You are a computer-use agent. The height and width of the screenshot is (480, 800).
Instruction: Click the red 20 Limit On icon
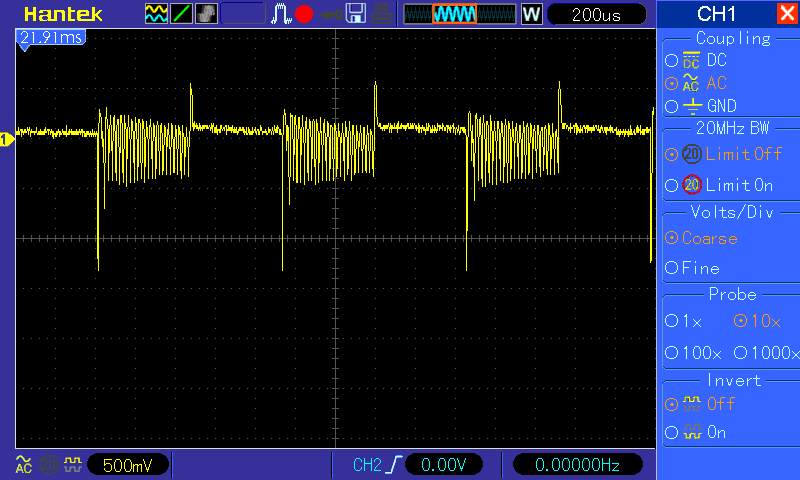point(692,185)
